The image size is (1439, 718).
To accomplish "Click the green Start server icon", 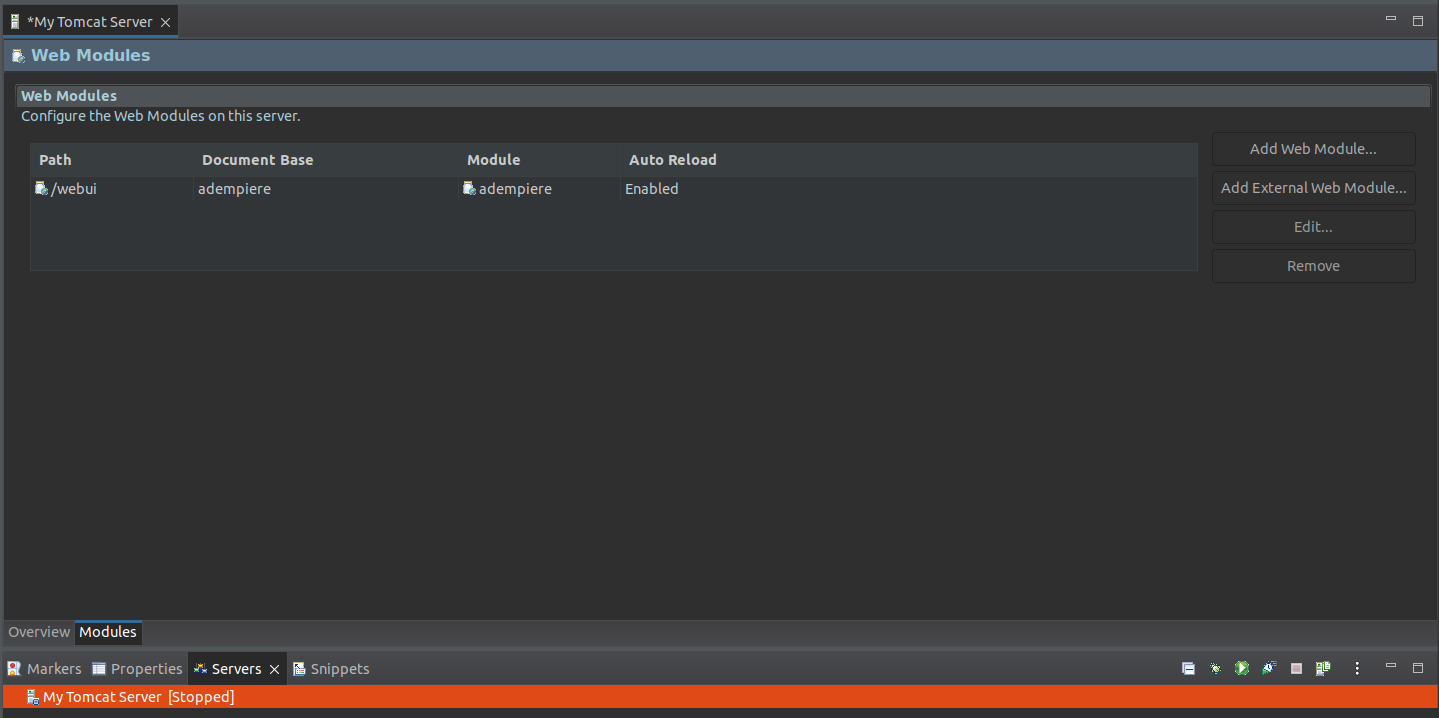I will [x=1242, y=668].
